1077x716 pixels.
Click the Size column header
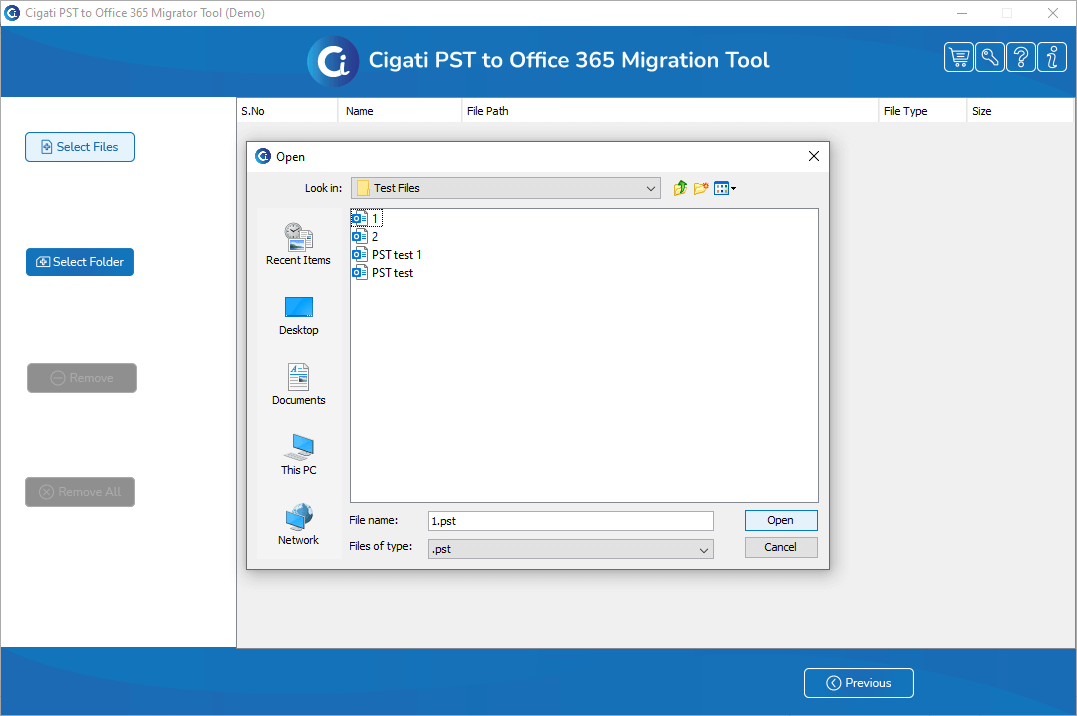click(1019, 111)
